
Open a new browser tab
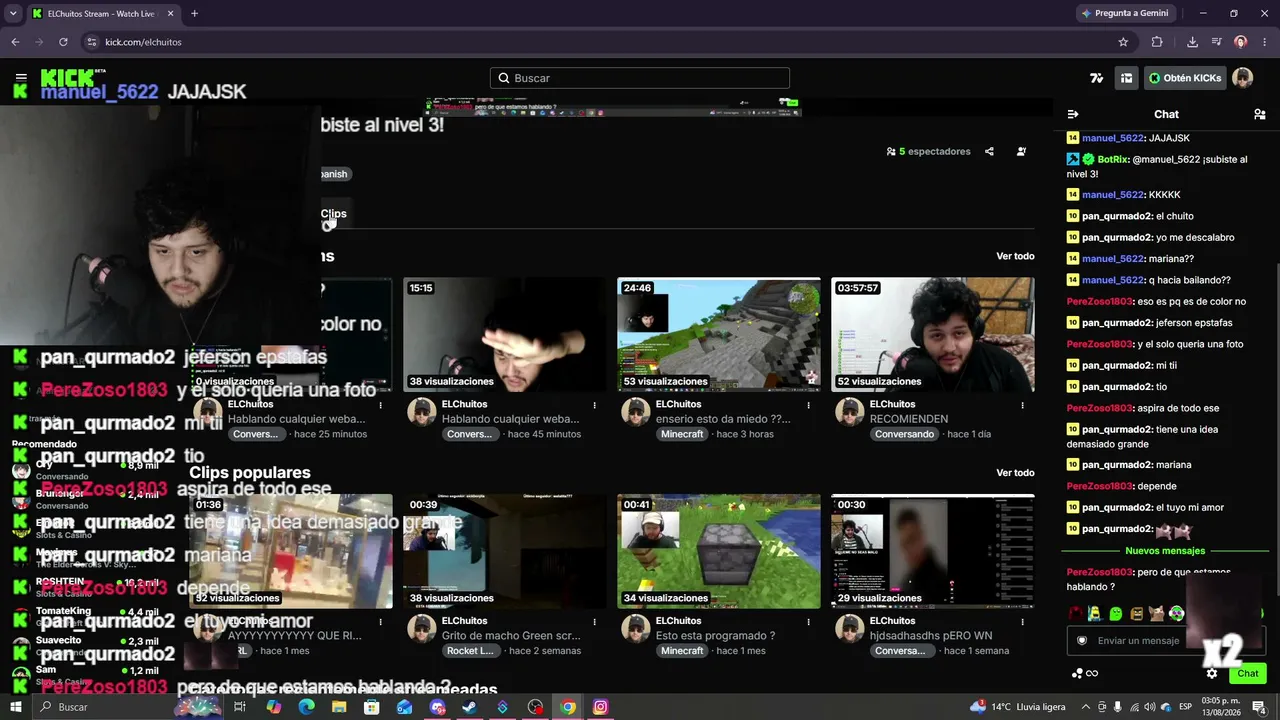tap(194, 13)
